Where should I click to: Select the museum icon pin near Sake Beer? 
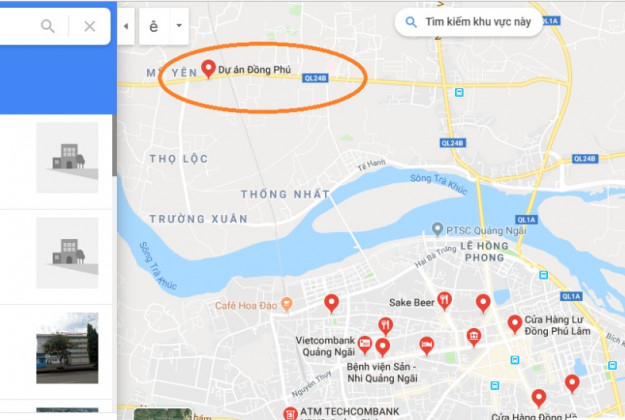click(474, 338)
